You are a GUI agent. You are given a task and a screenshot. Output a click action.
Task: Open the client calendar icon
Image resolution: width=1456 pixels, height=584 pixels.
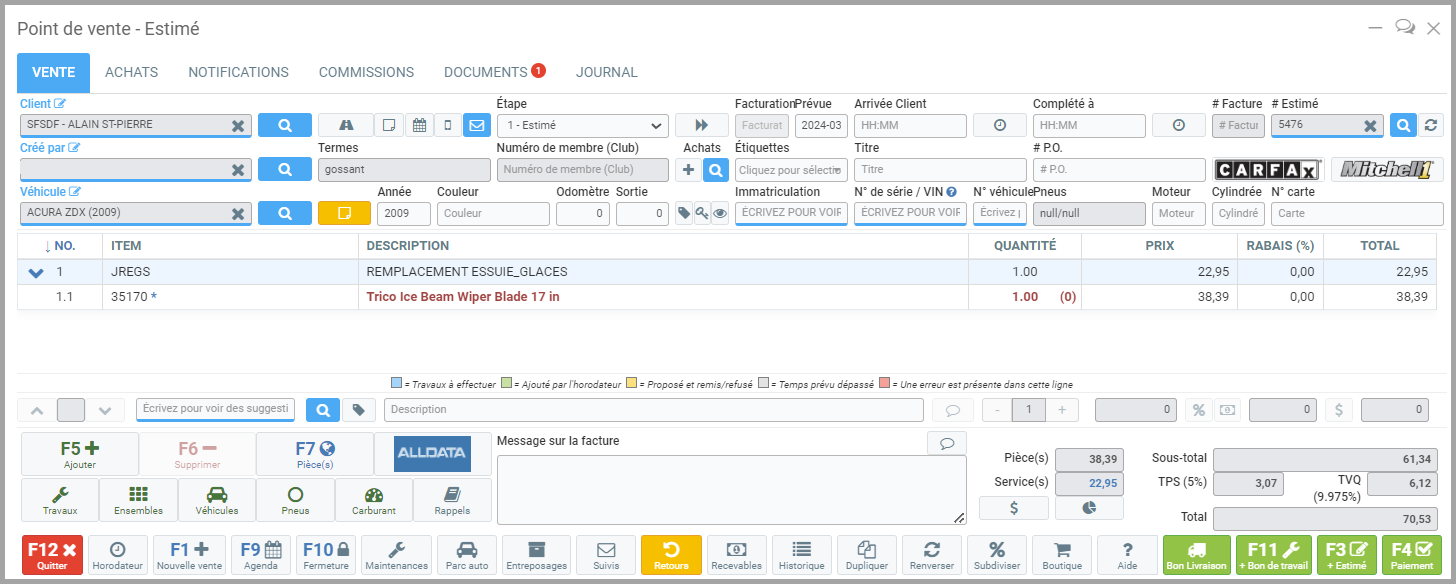(x=419, y=125)
